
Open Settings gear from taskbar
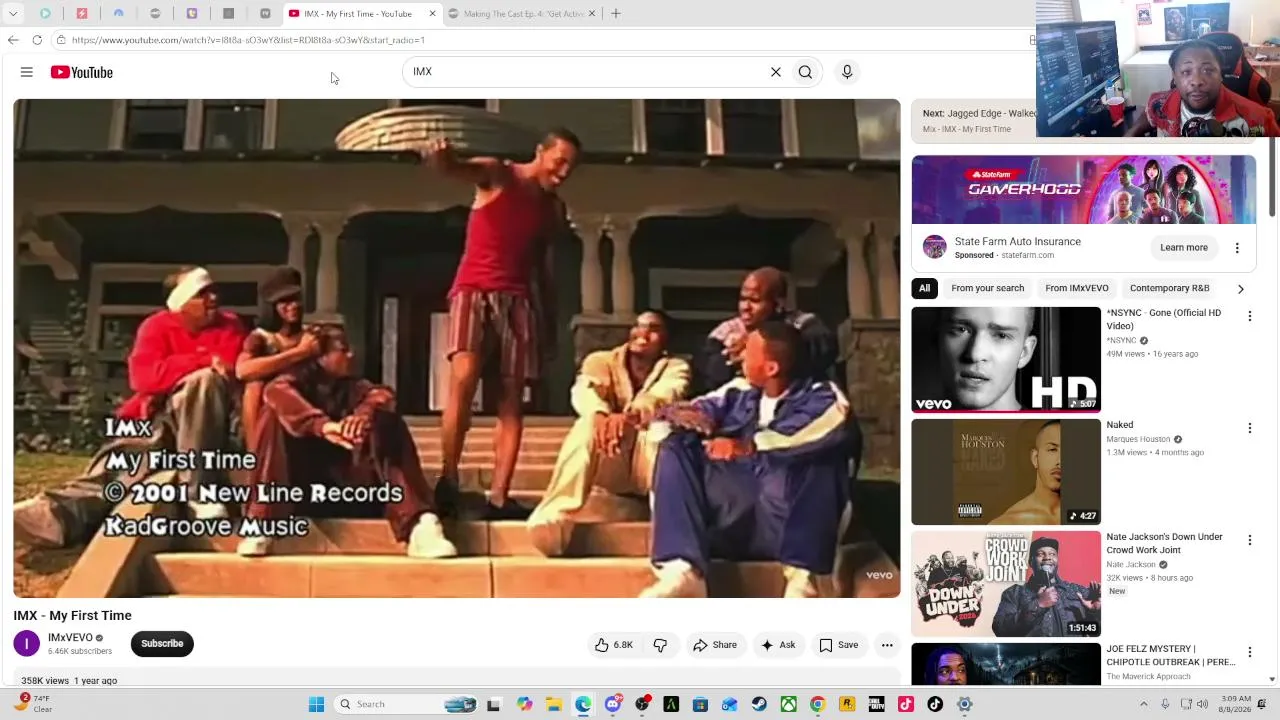coord(964,704)
